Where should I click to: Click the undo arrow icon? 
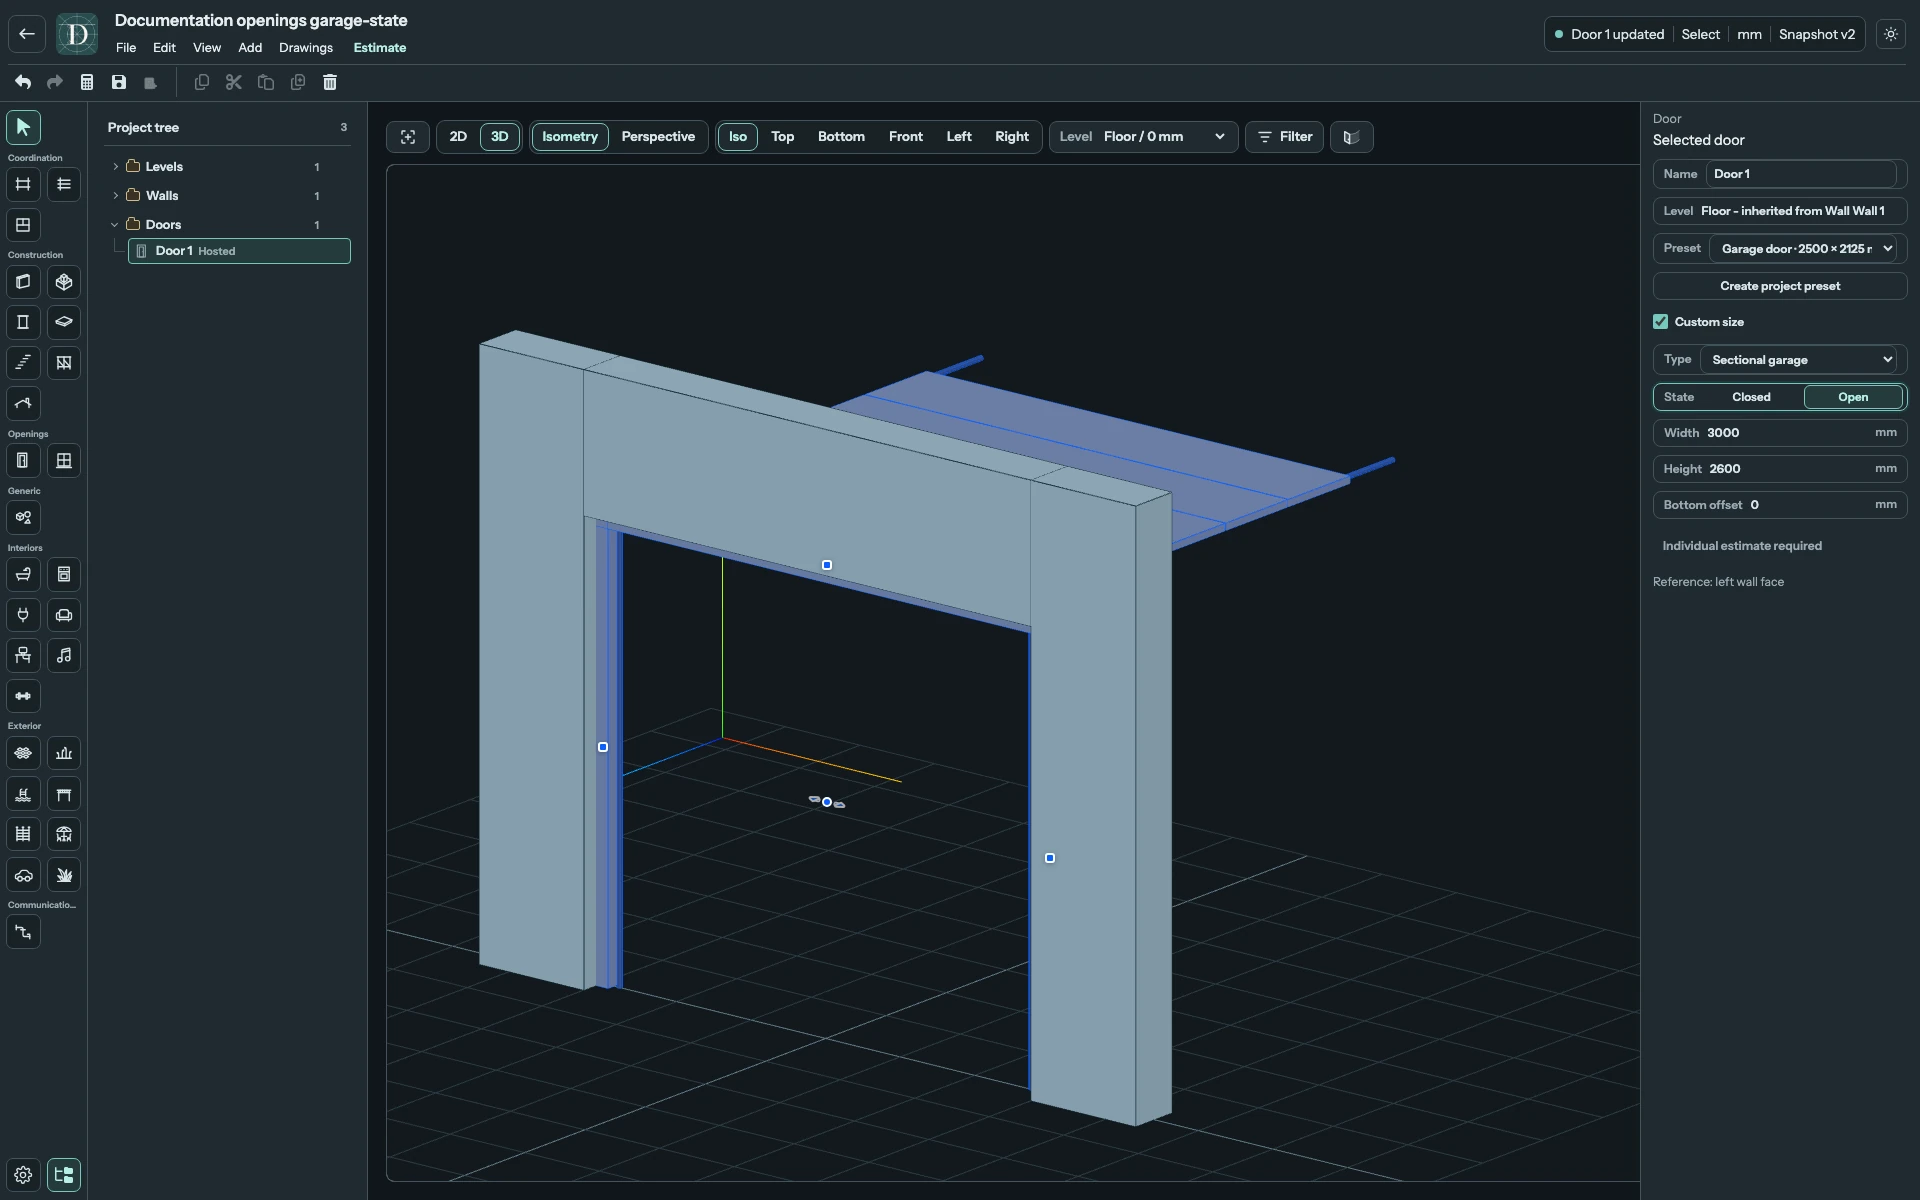click(x=23, y=82)
